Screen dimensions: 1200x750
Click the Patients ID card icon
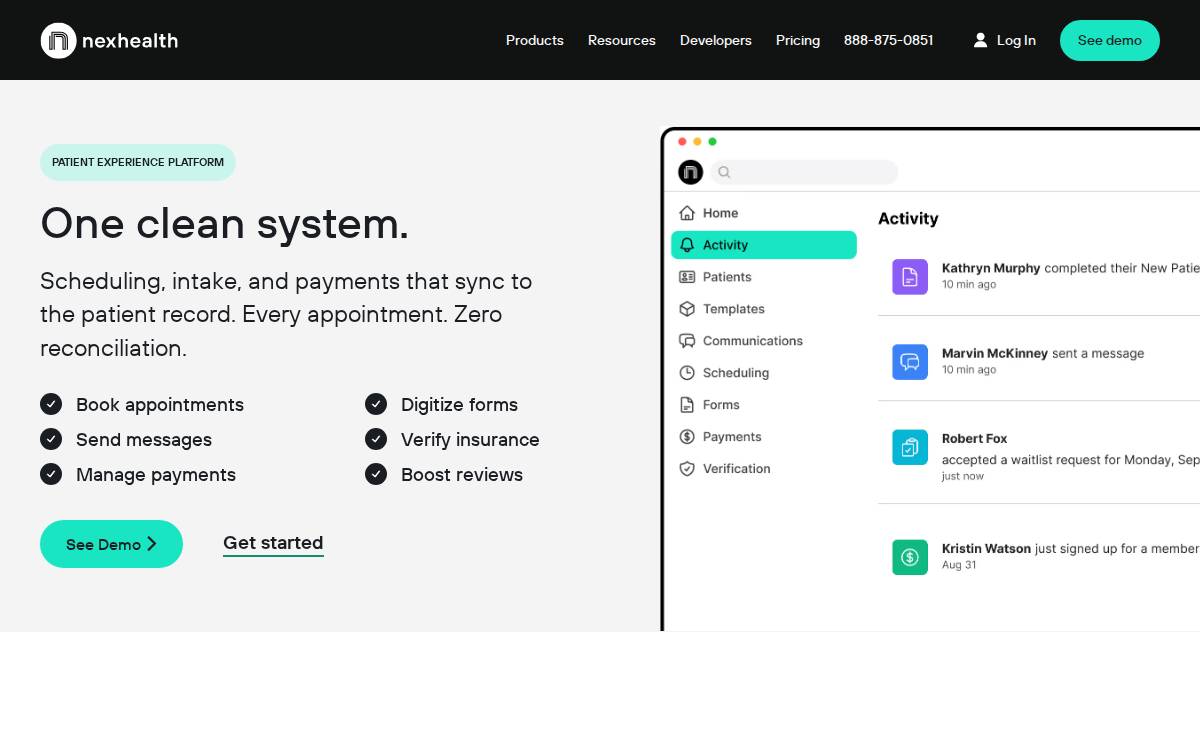[x=687, y=277]
